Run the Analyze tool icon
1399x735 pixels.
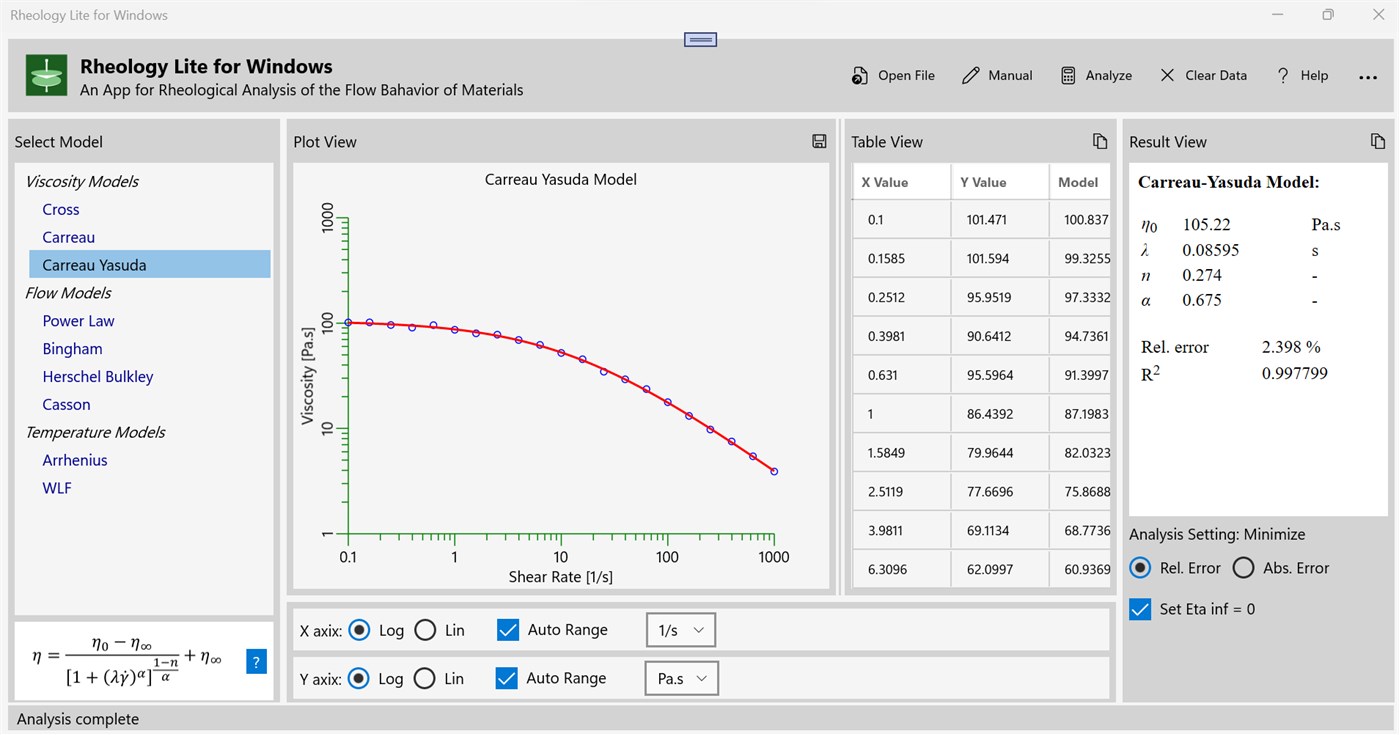pyautogui.click(x=1067, y=74)
